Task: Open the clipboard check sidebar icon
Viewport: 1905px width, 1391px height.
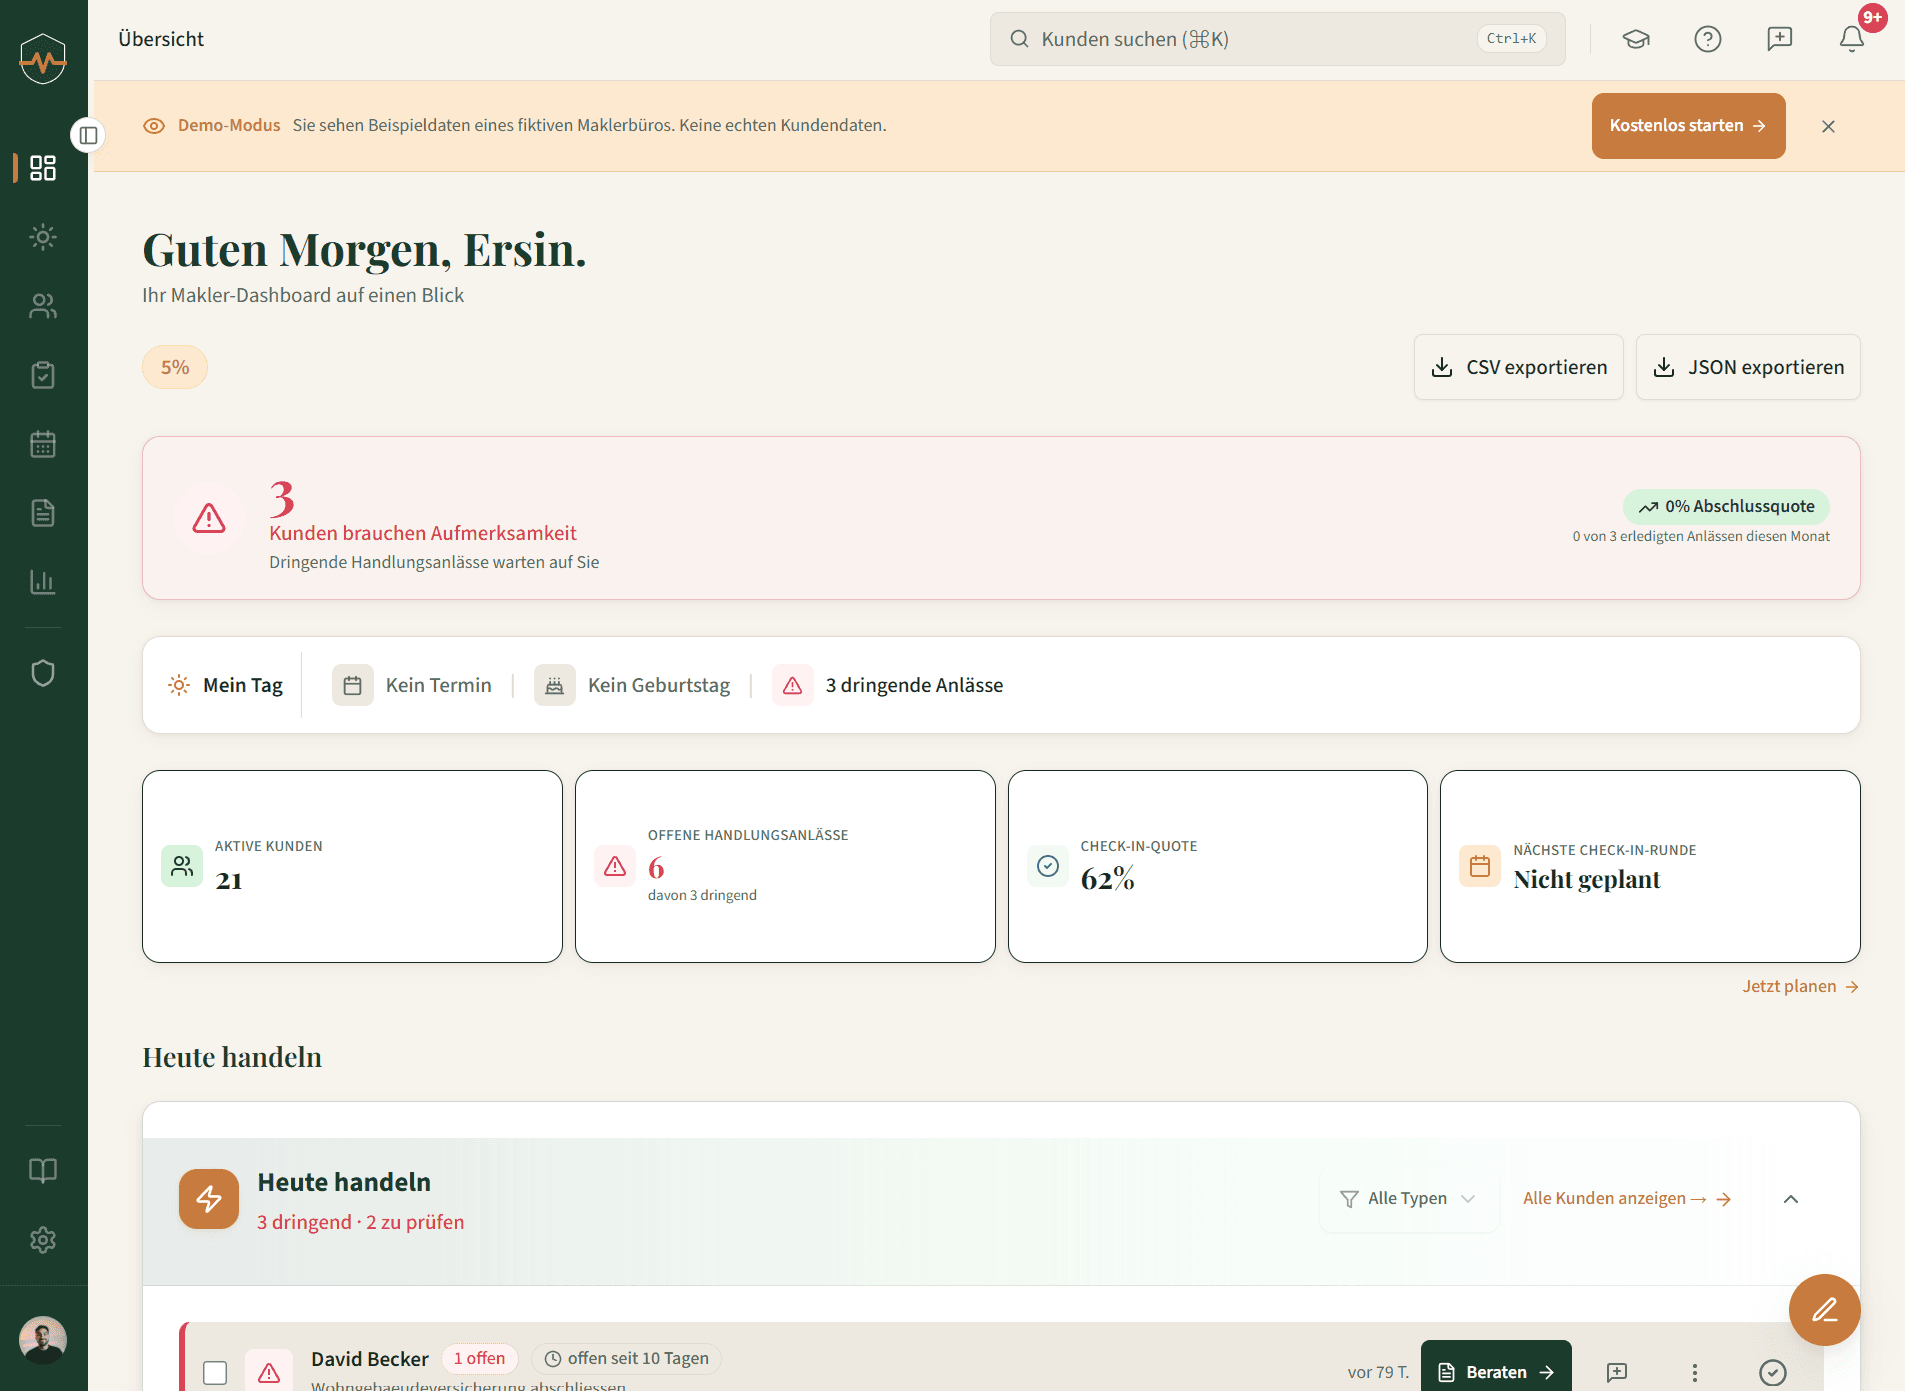Action: pos(43,375)
